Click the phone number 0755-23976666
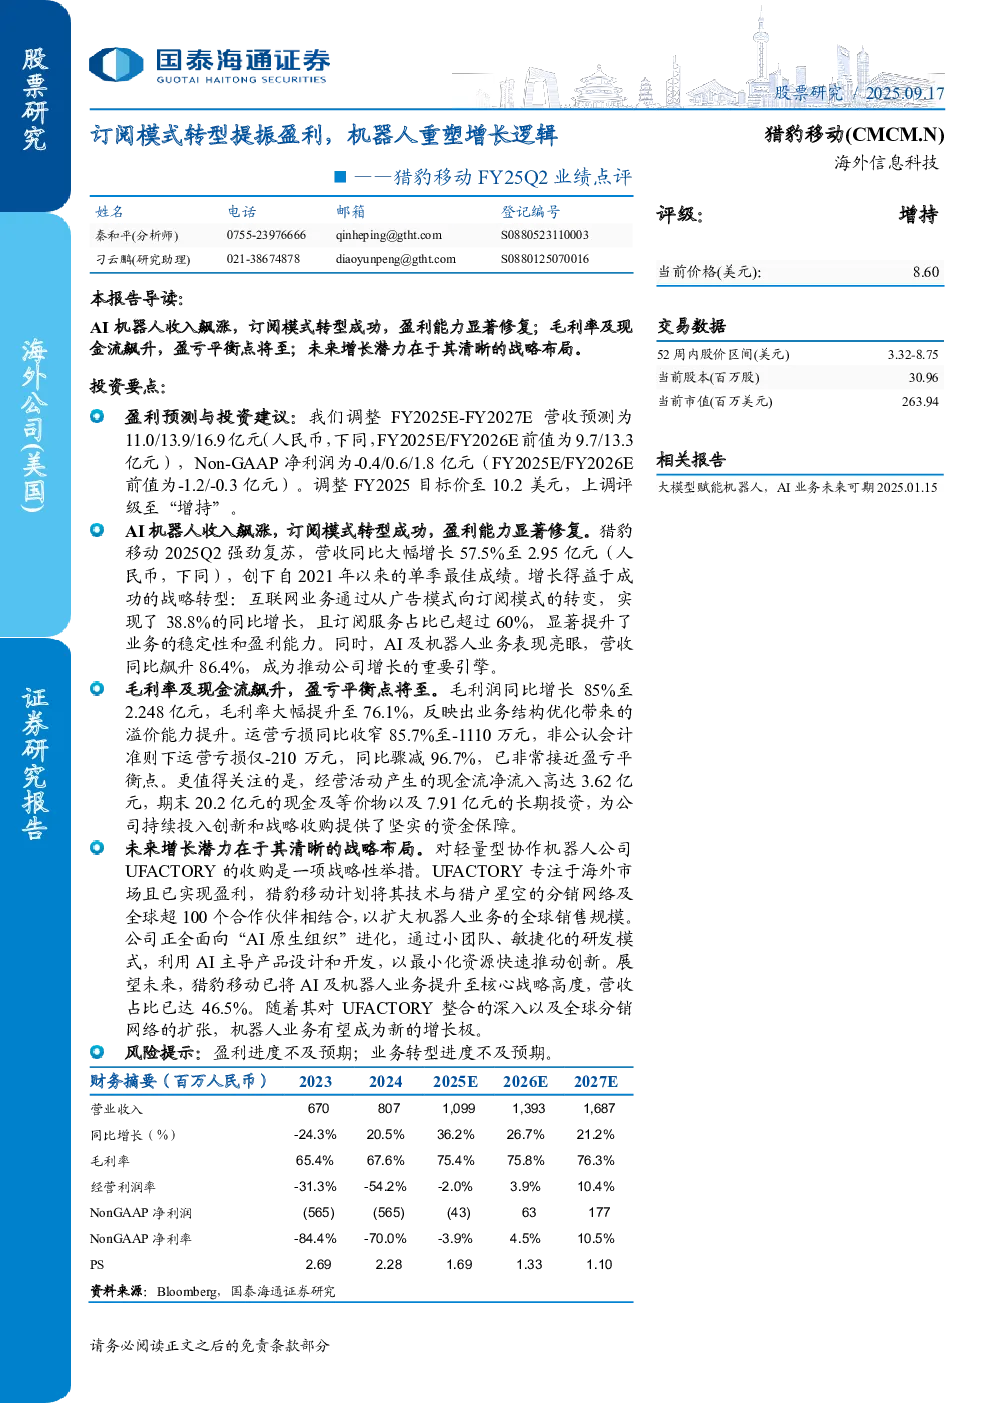The height and width of the screenshot is (1403, 992). [x=266, y=236]
